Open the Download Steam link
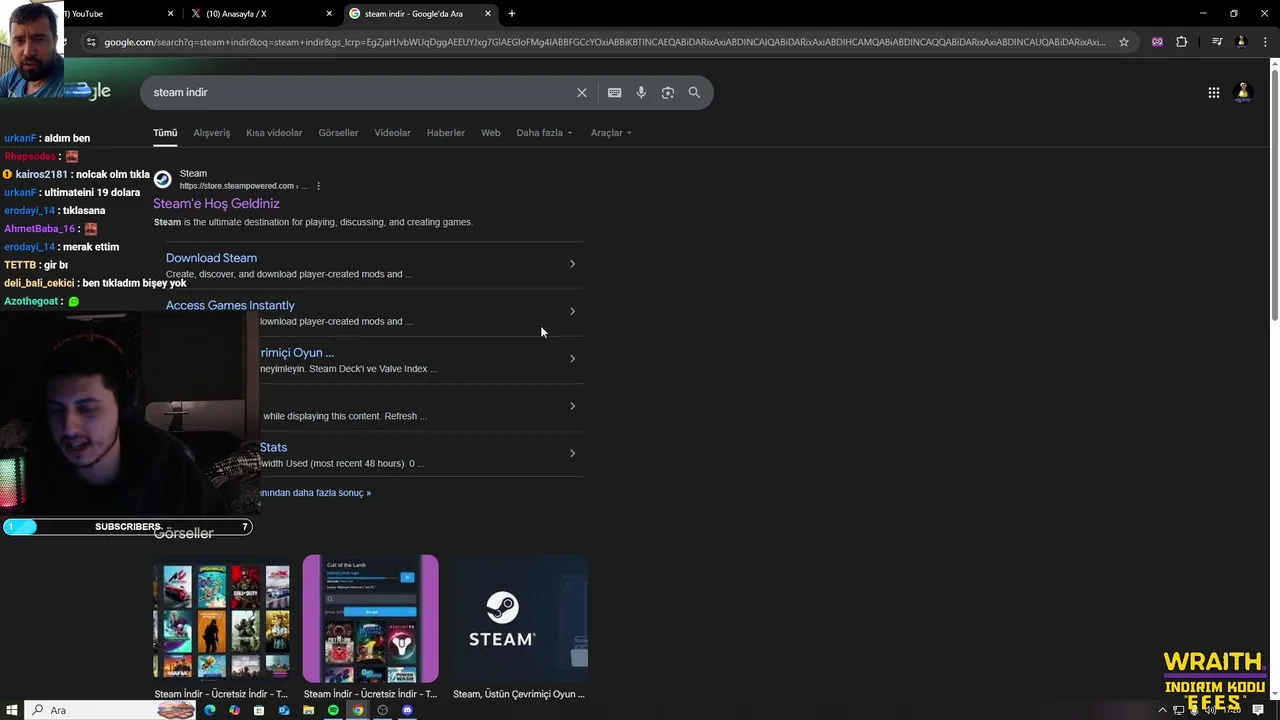Screen dimensions: 1280x720 tap(211, 258)
